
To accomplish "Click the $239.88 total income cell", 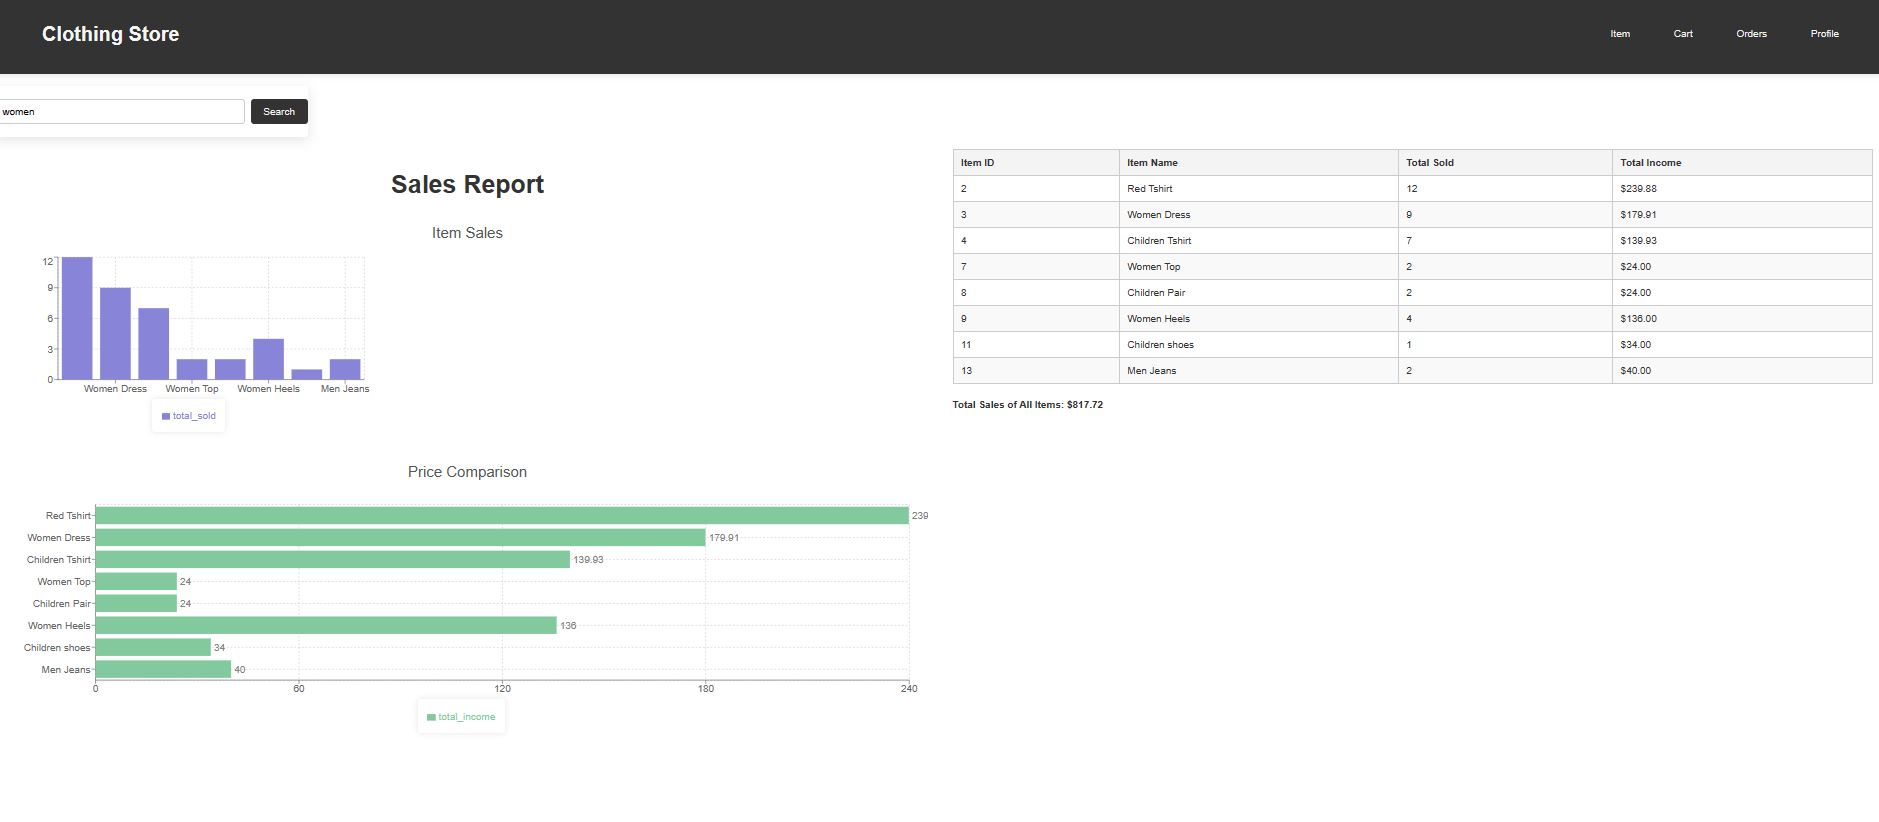I will [1742, 189].
